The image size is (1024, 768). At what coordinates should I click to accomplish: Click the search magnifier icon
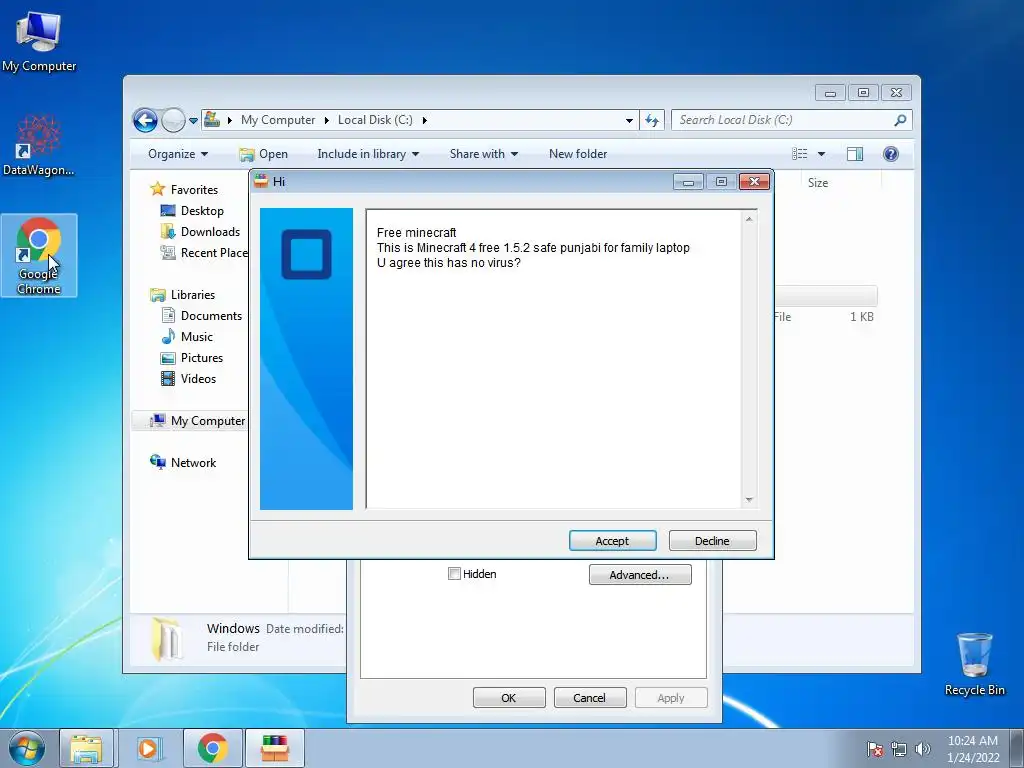point(900,120)
